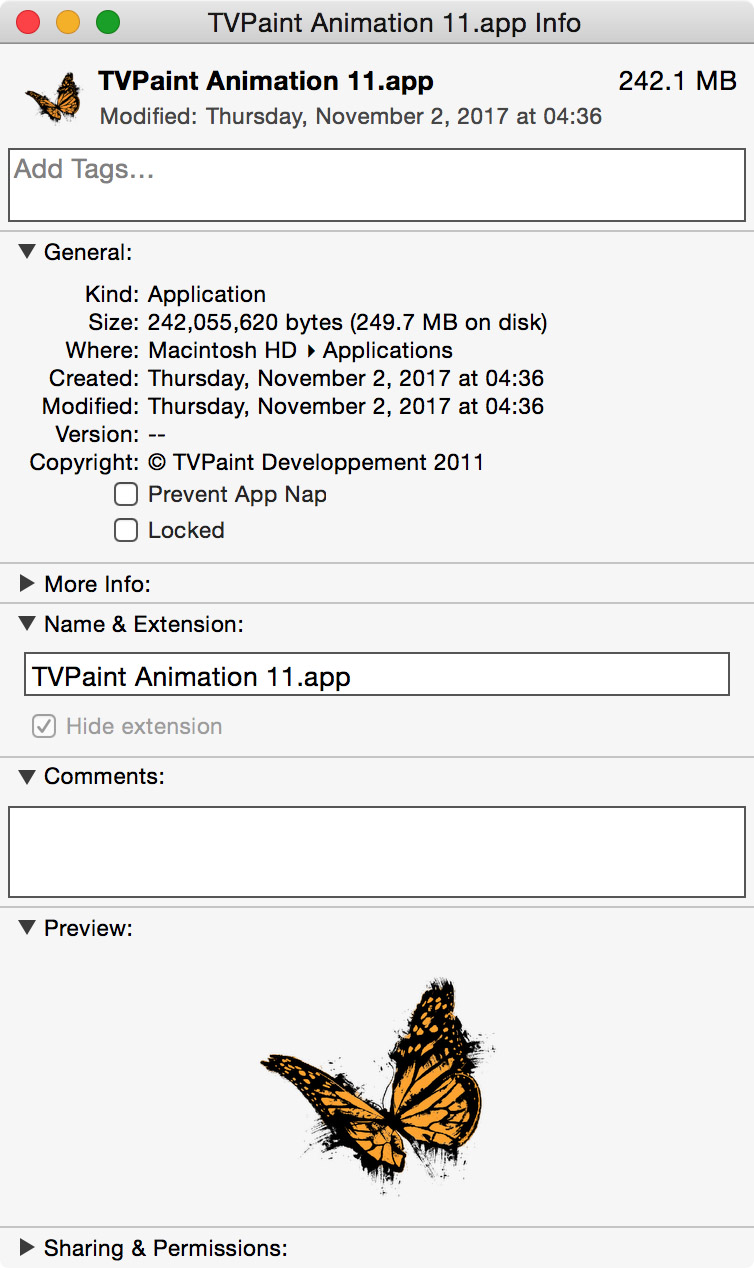The image size is (754, 1268).
Task: Click the TVPaint Animation 11.app Info title bar
Action: pos(394,22)
